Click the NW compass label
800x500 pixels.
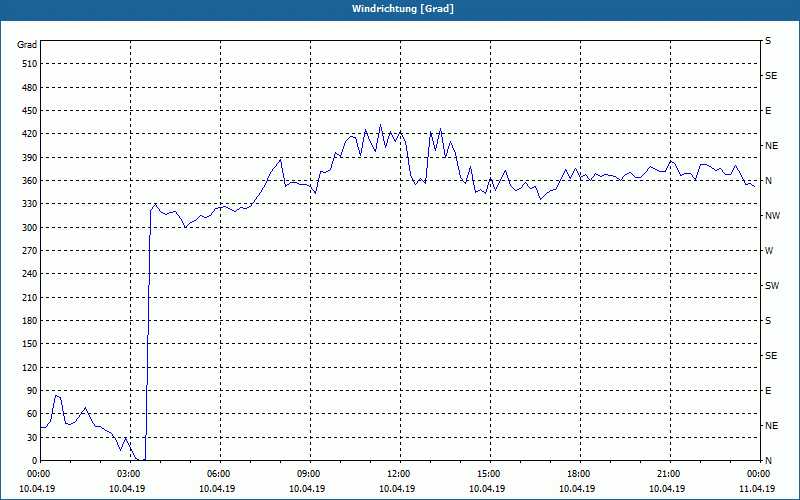coord(772,216)
